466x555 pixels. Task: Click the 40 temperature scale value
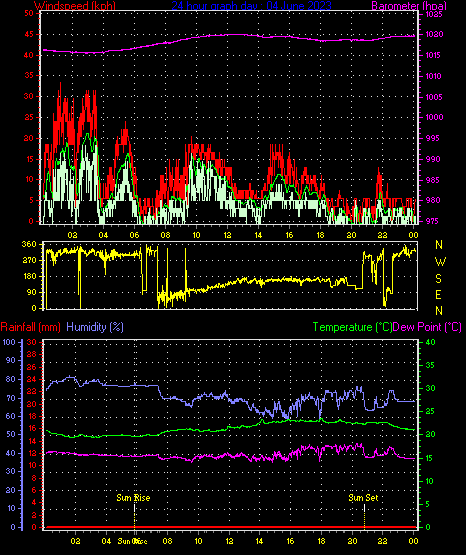(430, 342)
